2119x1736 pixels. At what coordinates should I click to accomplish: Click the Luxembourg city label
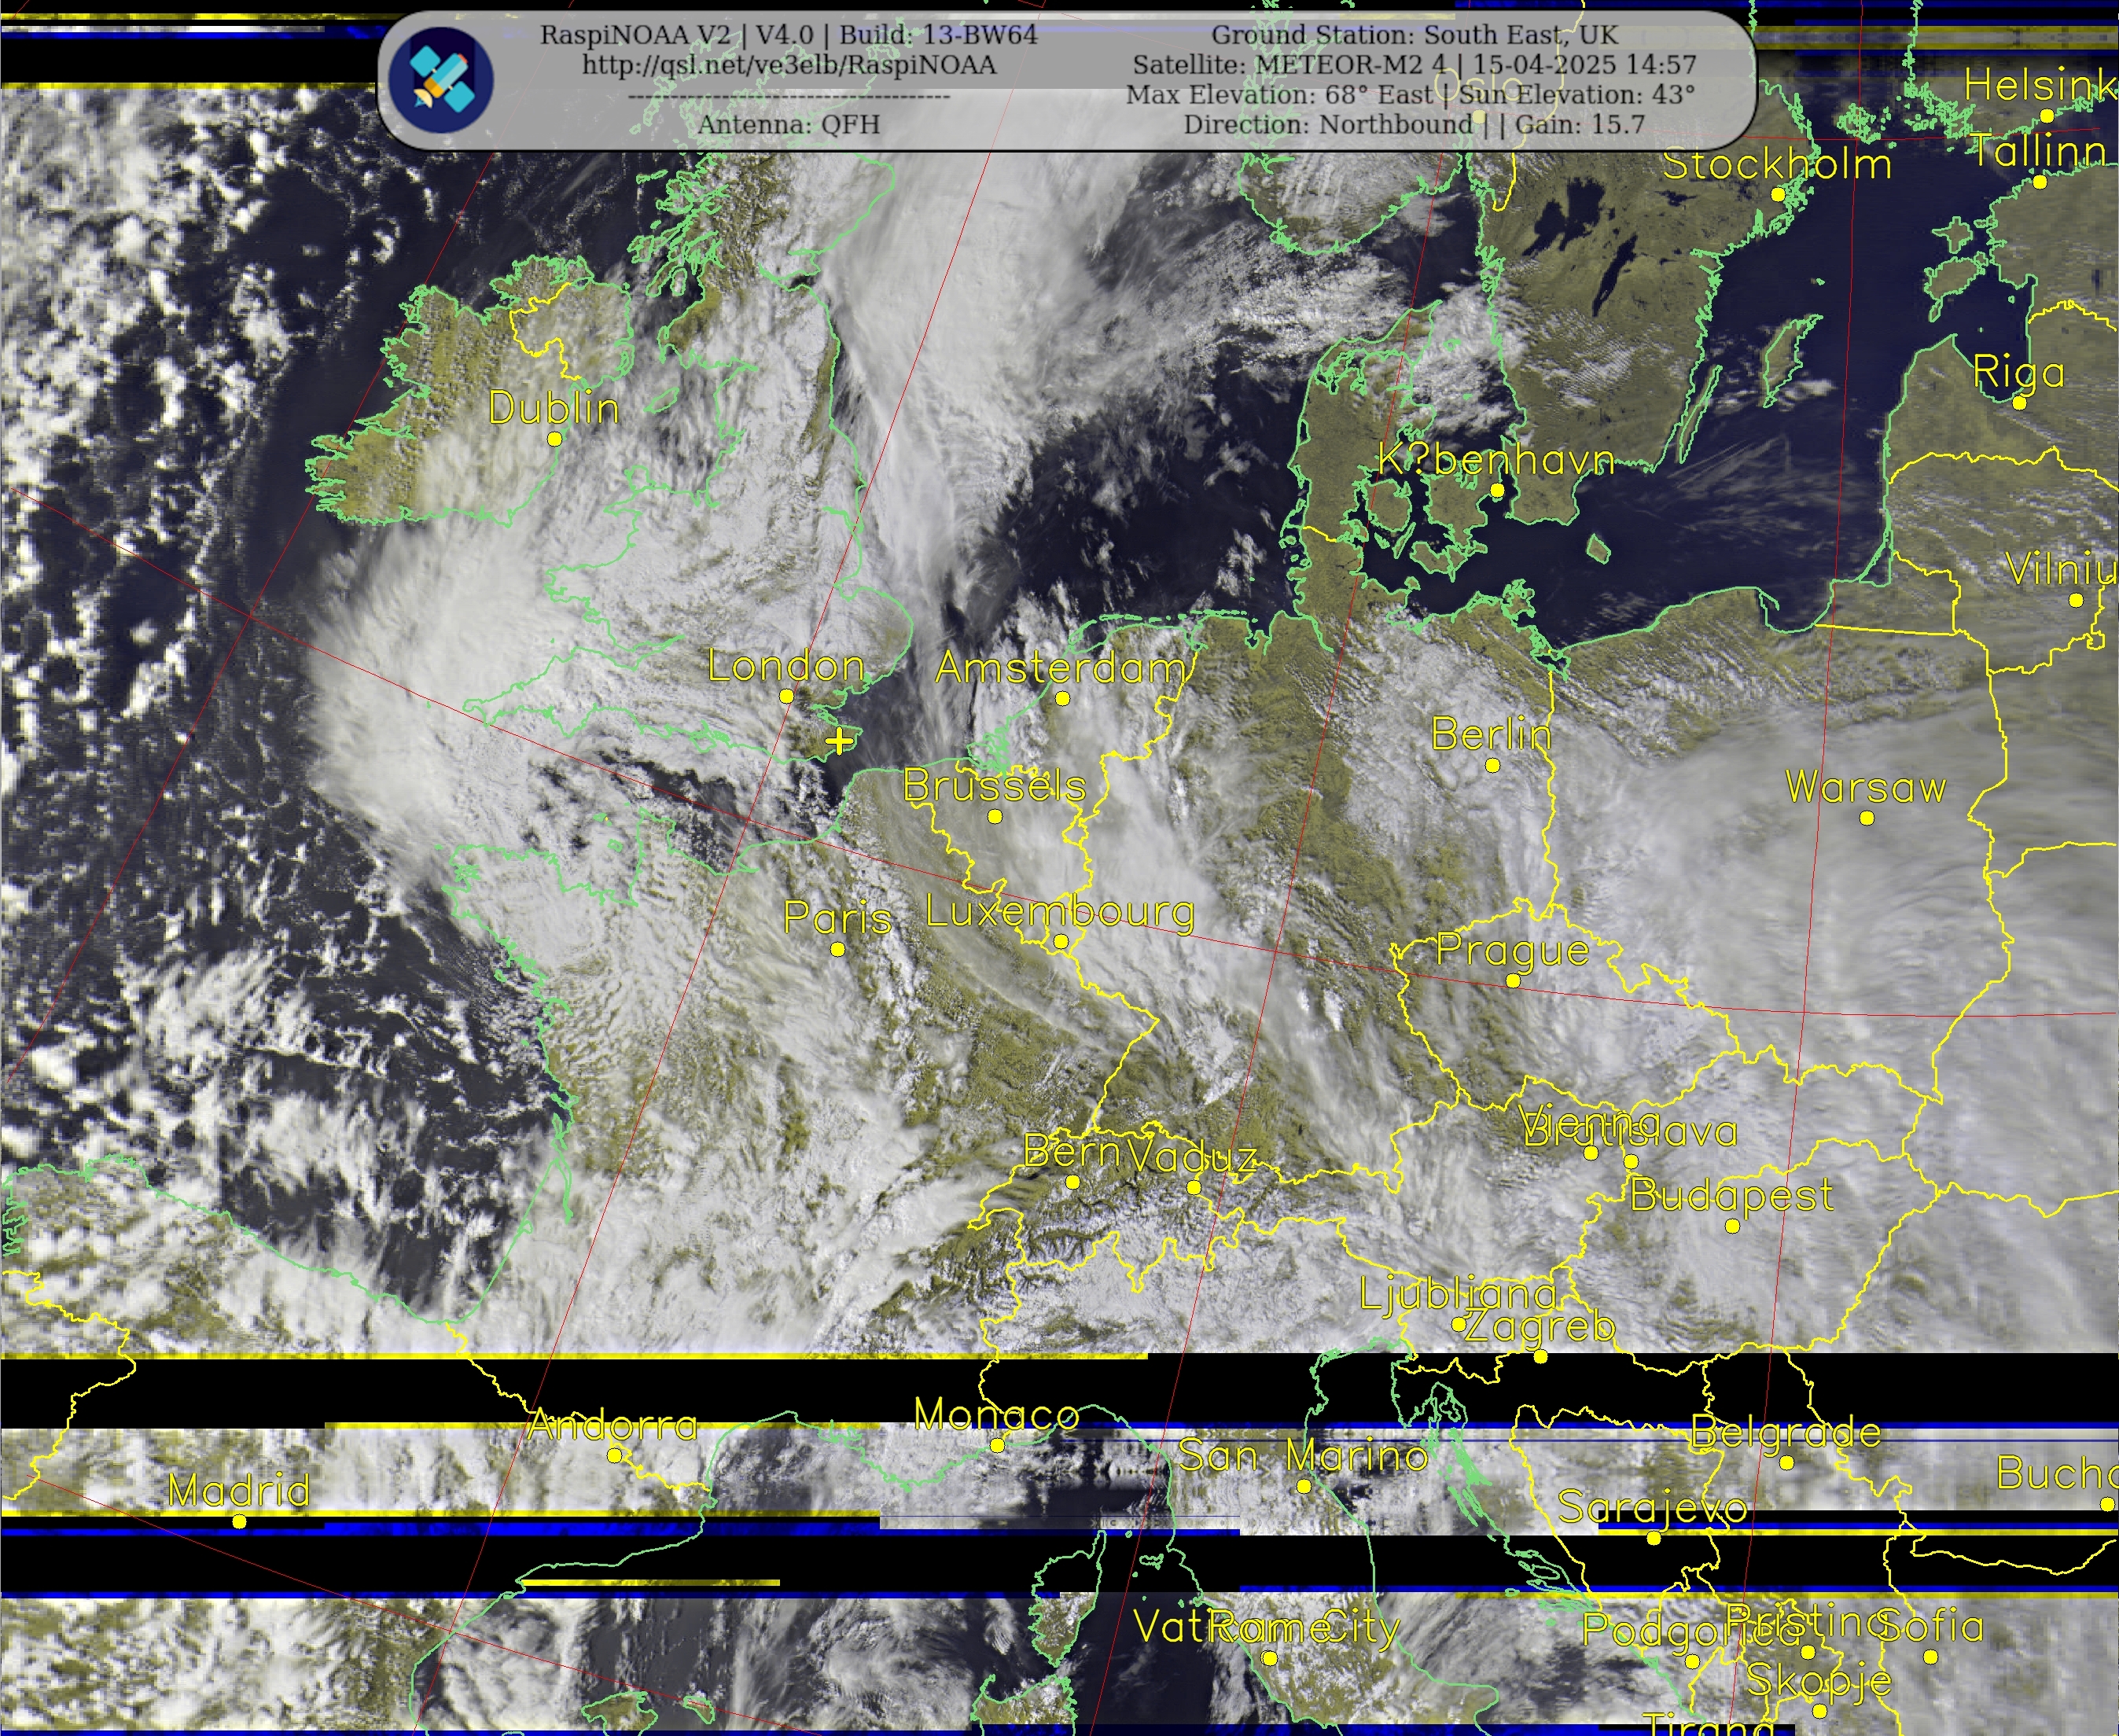click(1060, 912)
